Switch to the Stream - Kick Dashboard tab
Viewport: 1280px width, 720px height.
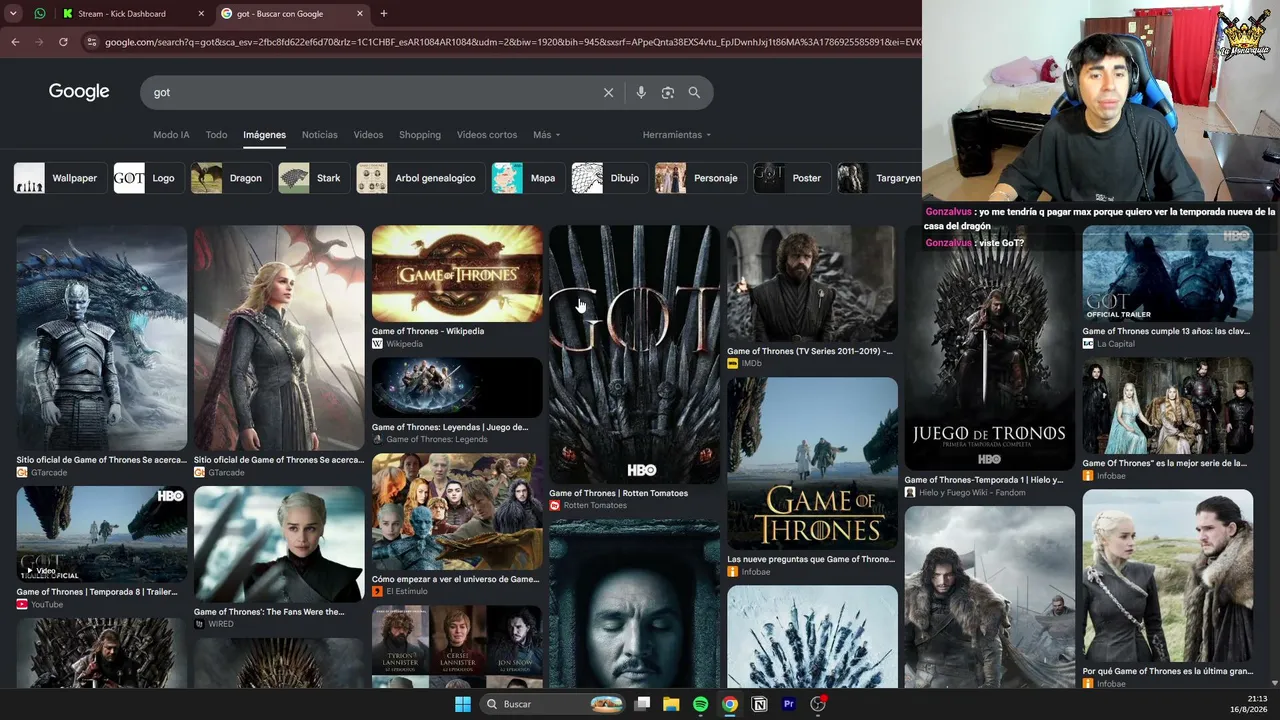coord(130,14)
